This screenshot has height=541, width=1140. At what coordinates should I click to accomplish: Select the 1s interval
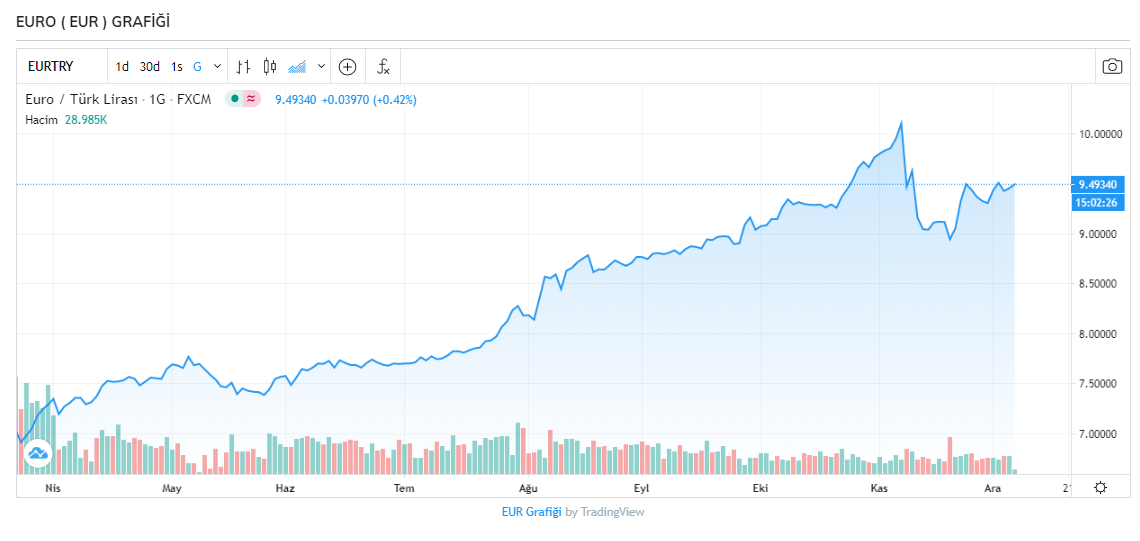click(176, 67)
